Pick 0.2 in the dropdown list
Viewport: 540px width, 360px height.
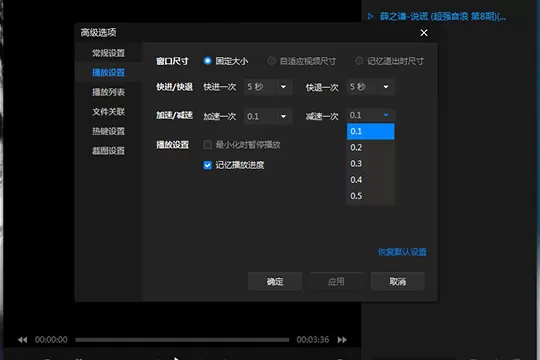371,147
